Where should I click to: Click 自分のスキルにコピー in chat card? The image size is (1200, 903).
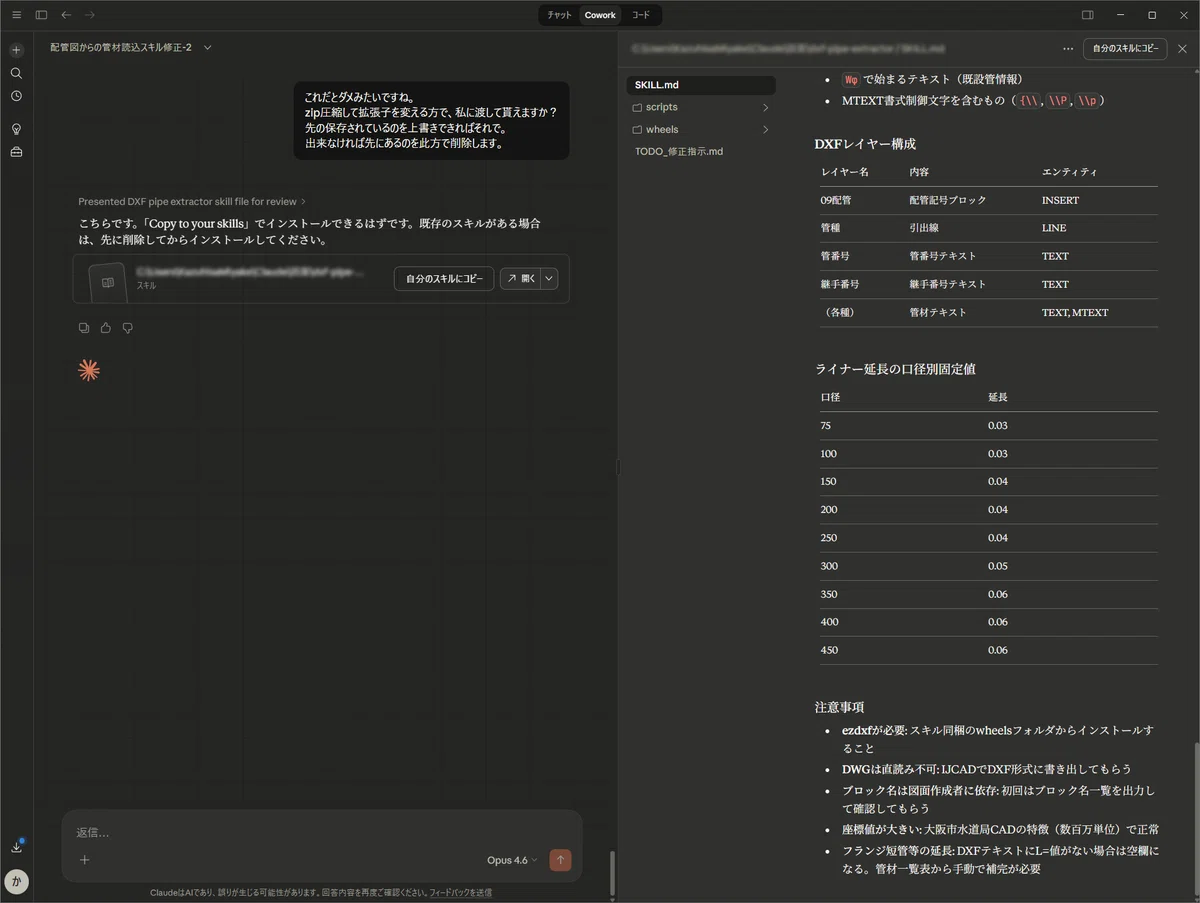(x=444, y=279)
